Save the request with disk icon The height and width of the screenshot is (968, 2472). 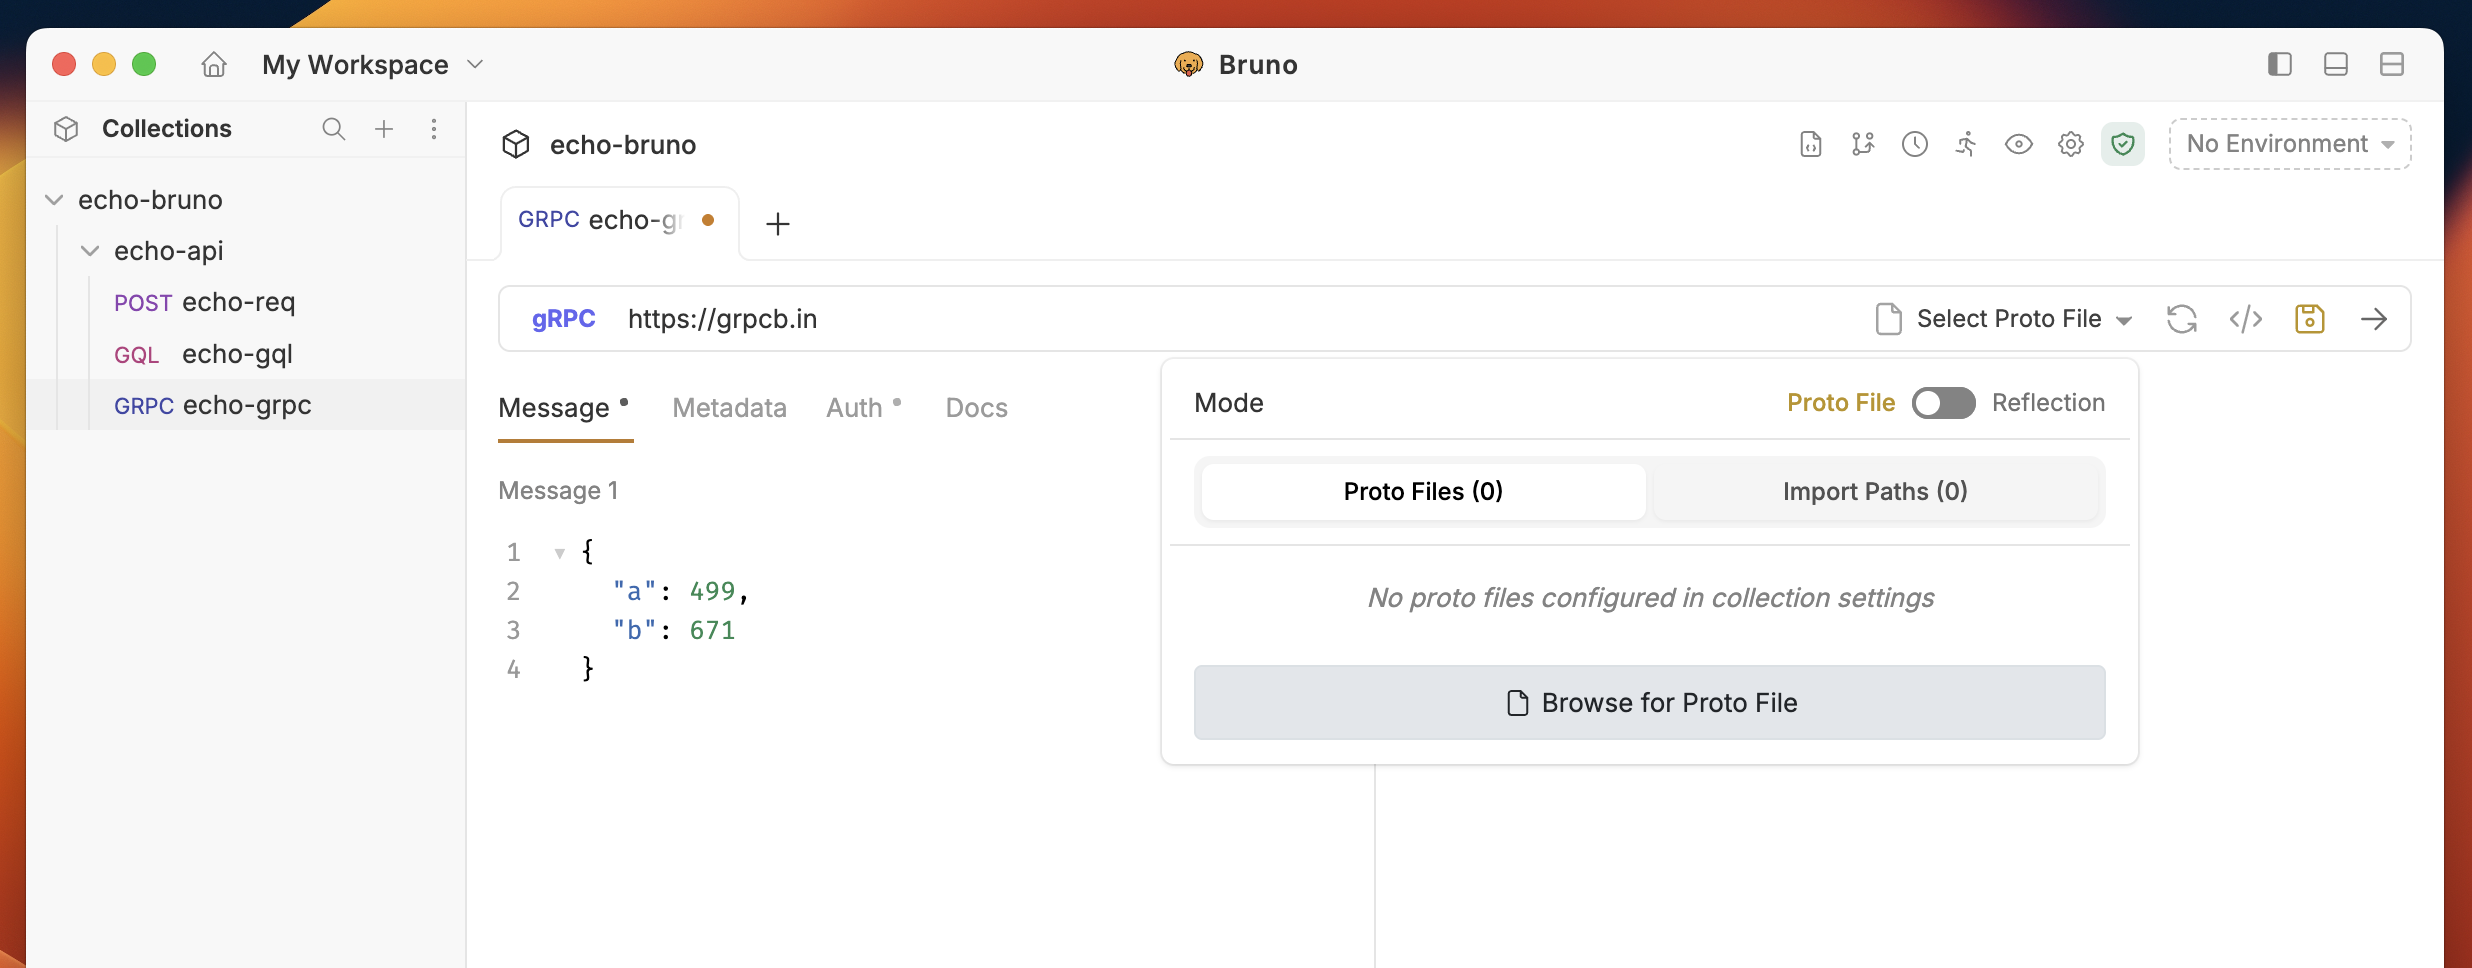[2310, 319]
